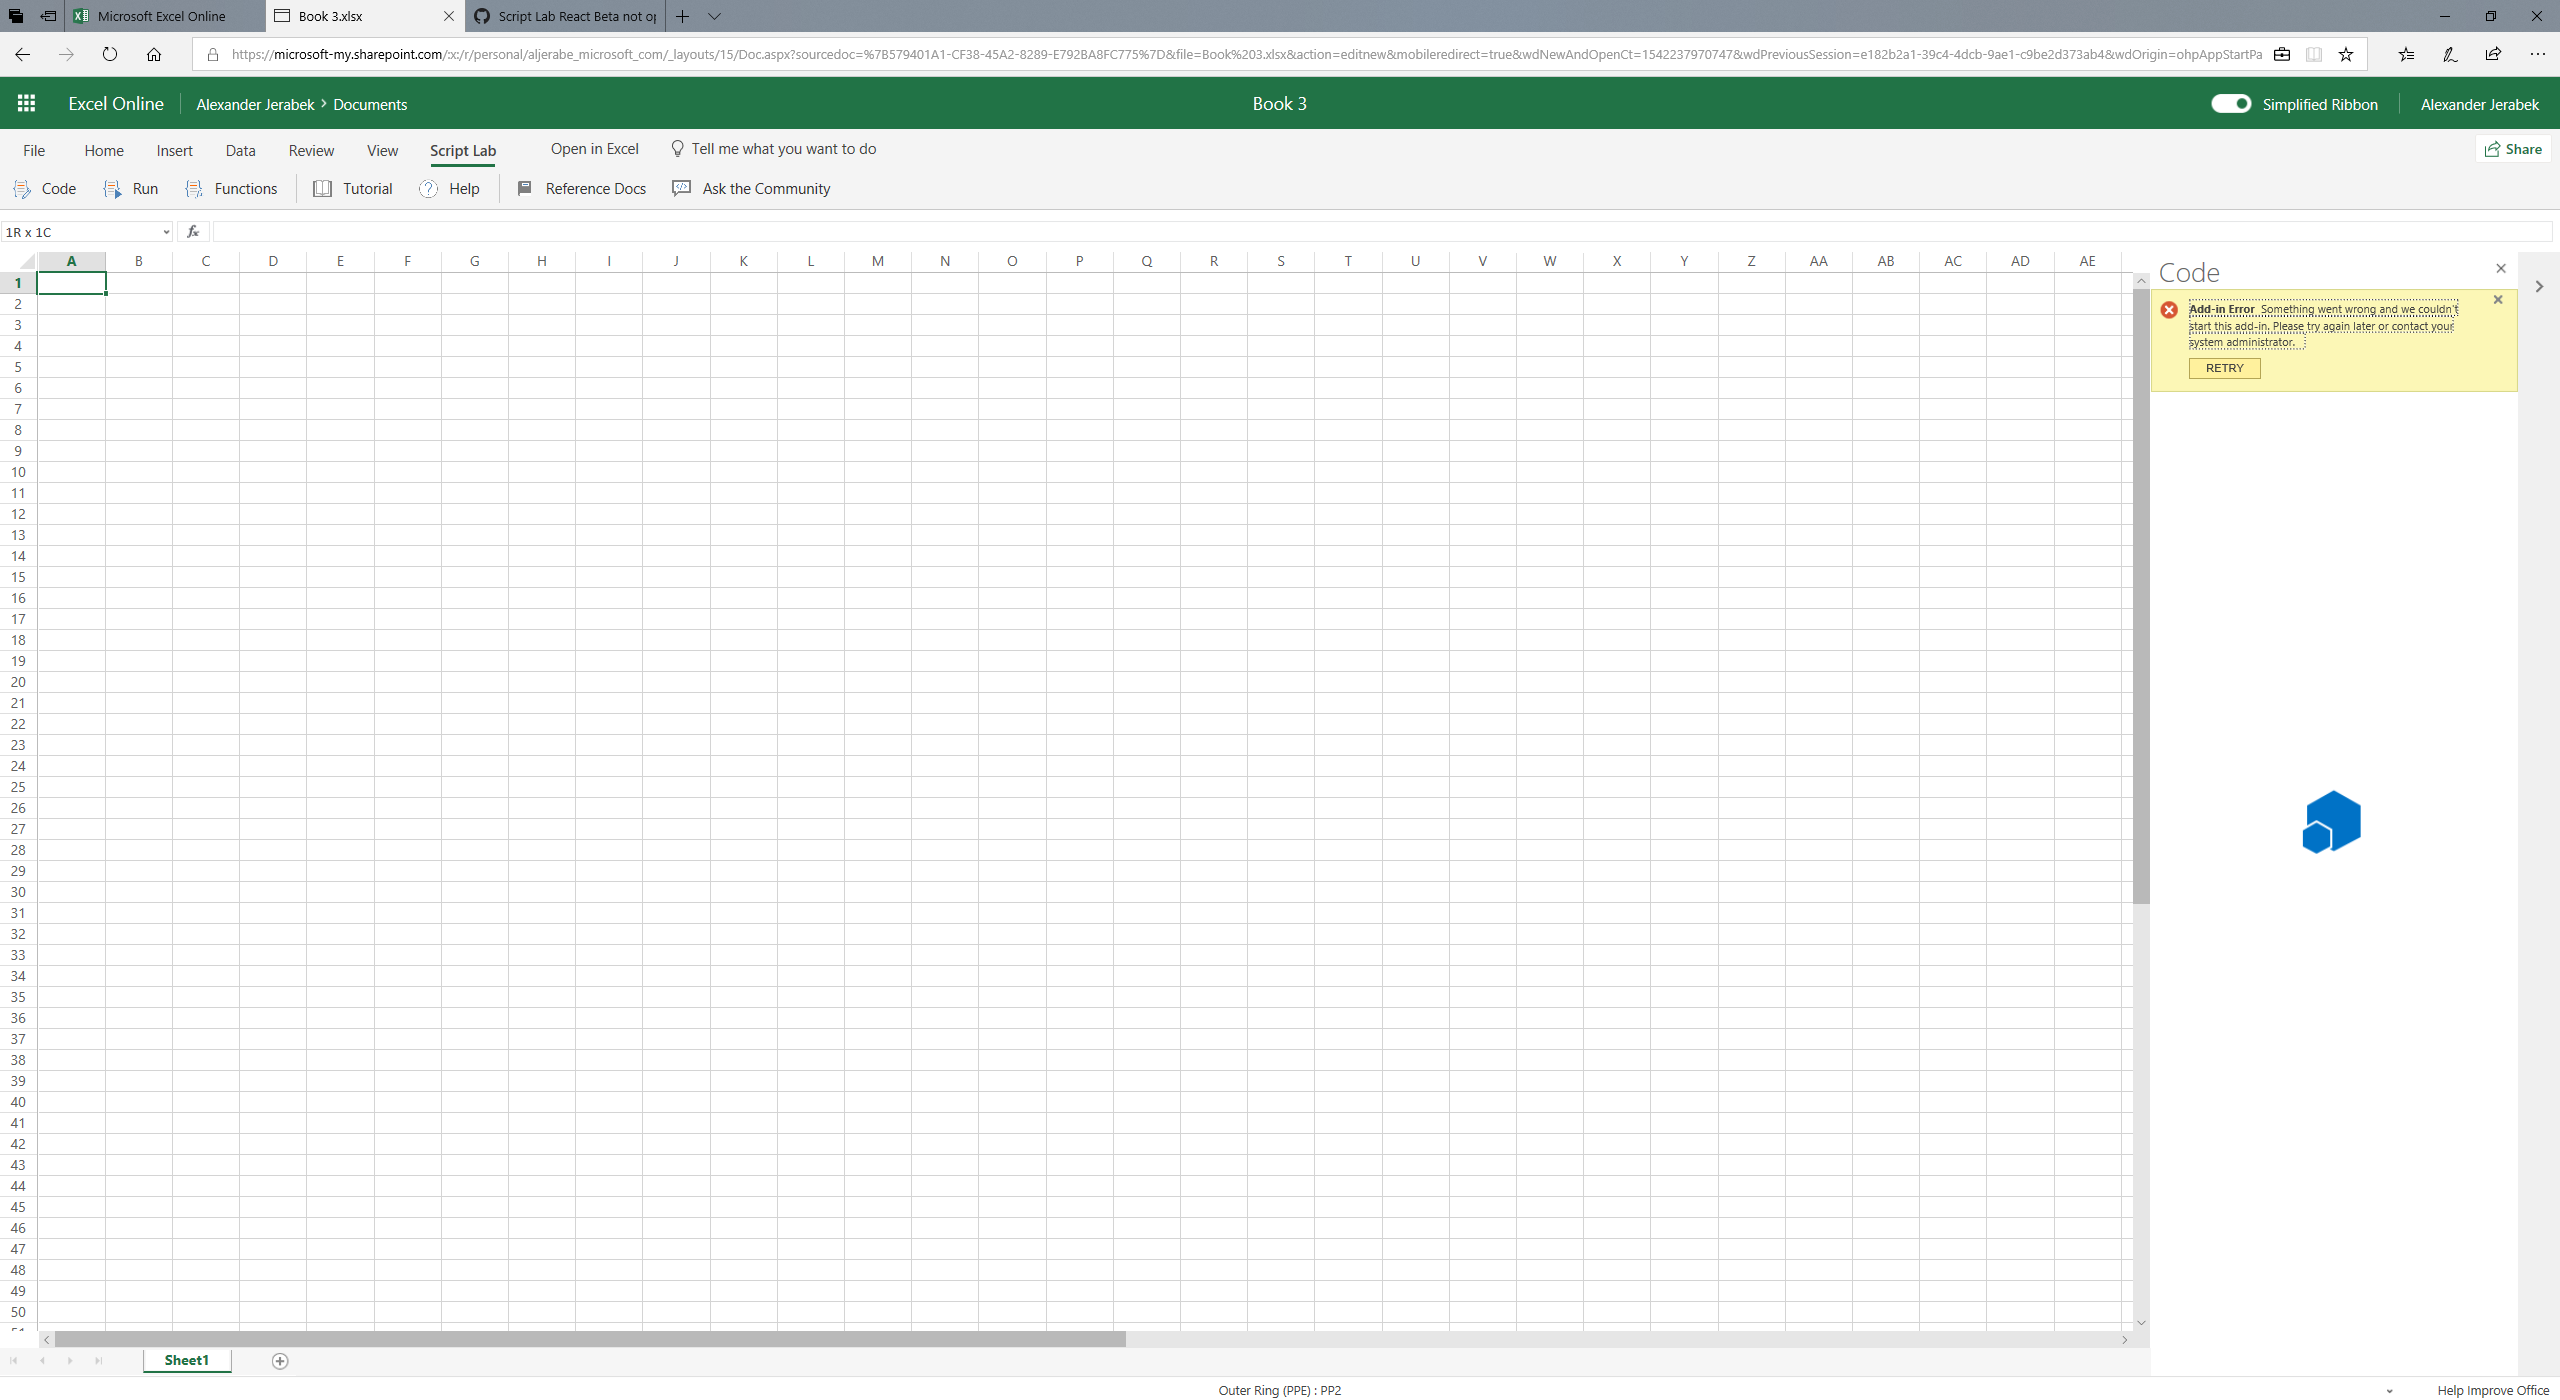Screen dimensions: 2560x1400
Task: Switch to the Script Lab ribbon tab
Action: 461,150
